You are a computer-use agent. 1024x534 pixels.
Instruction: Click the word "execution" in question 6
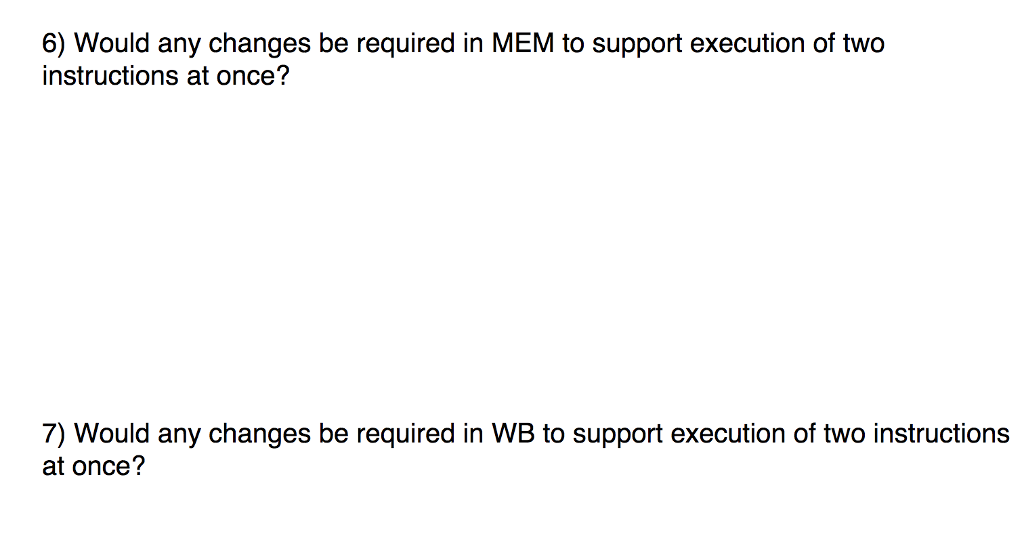tap(747, 43)
